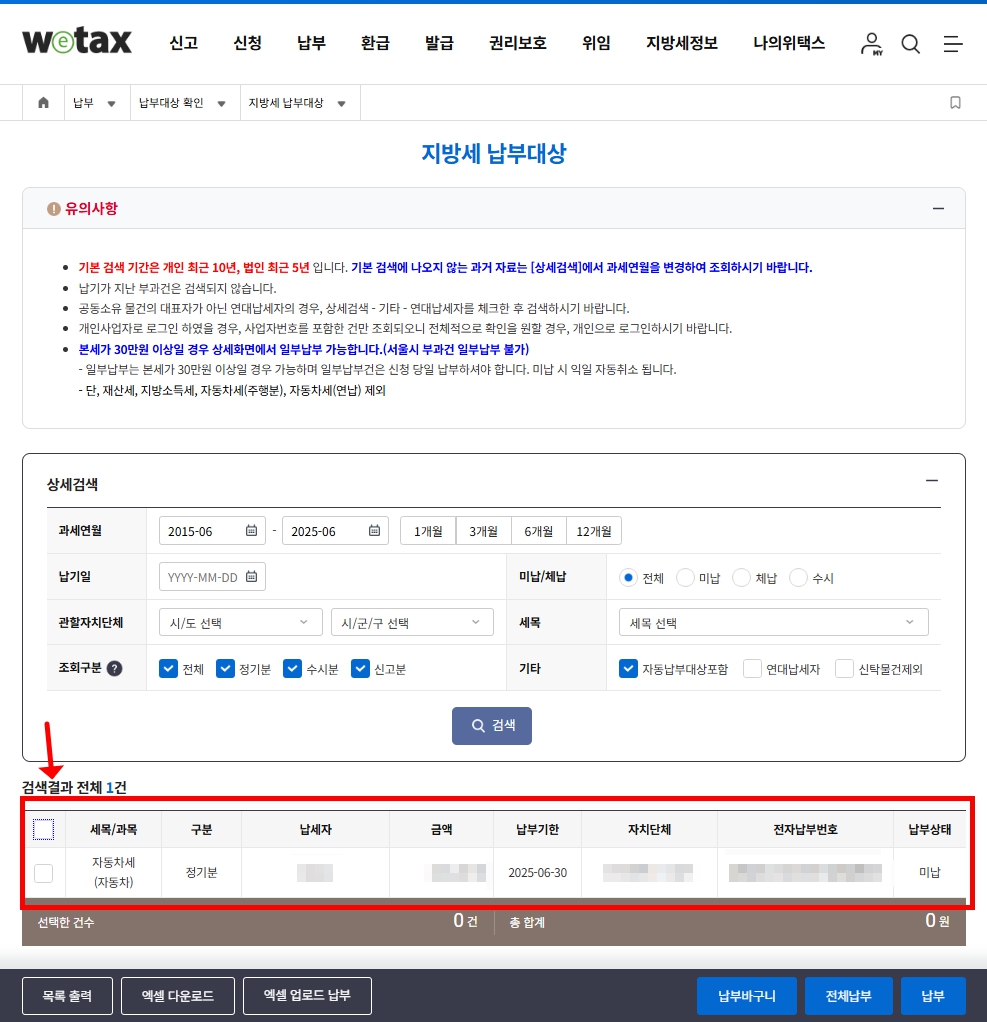Open the 시/도 선택 dropdown
Screen dimensions: 987x1022
pyautogui.click(x=240, y=622)
